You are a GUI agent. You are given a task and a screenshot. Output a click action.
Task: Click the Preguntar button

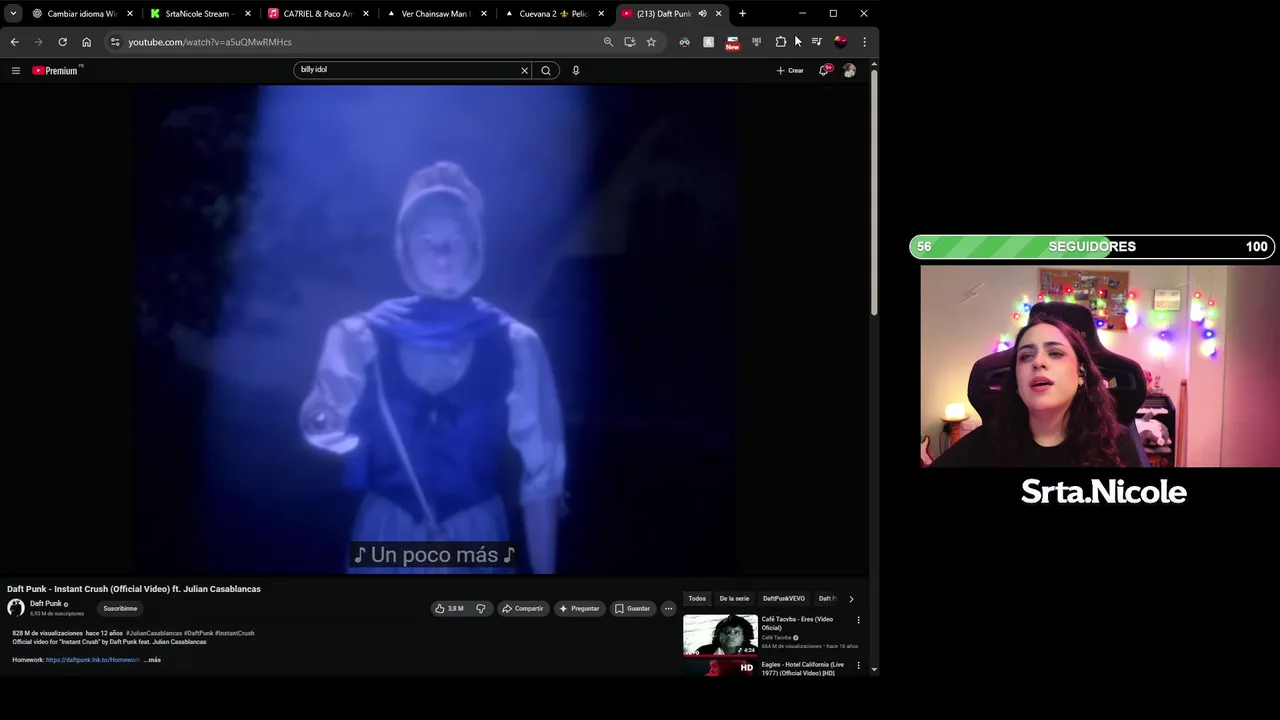pos(579,608)
